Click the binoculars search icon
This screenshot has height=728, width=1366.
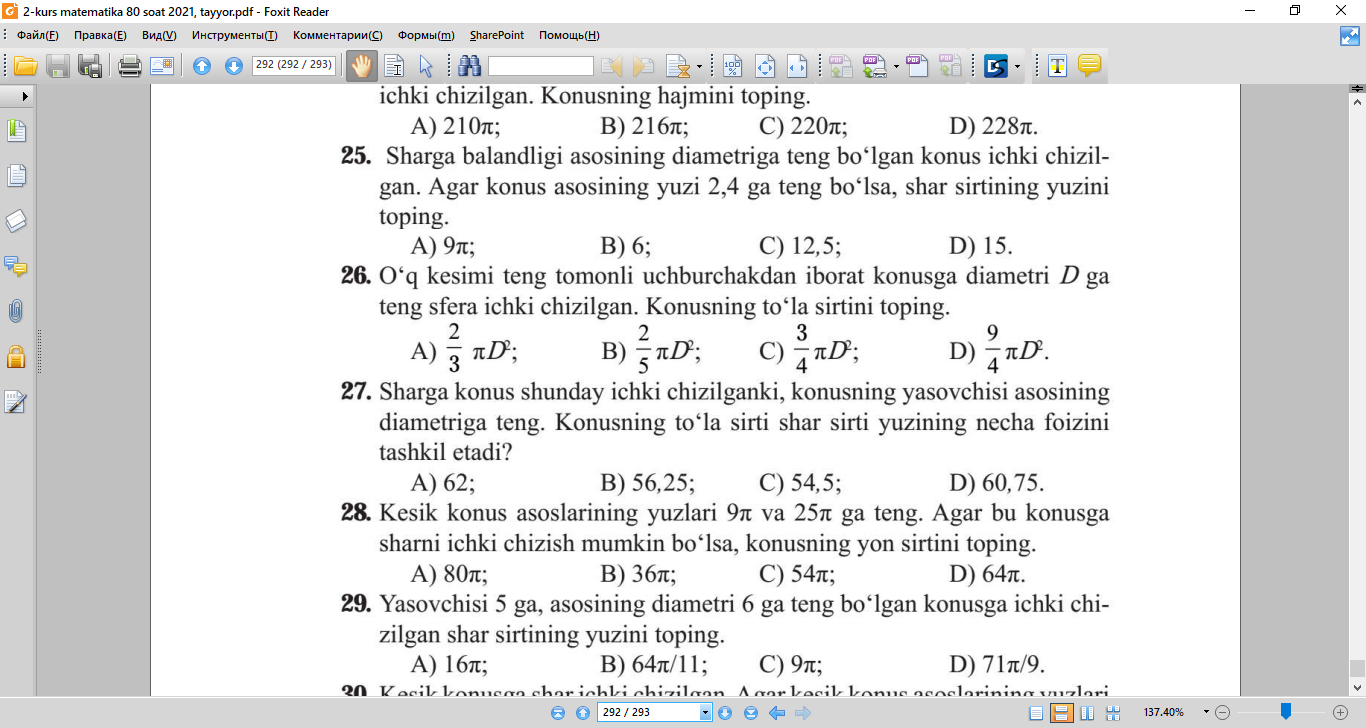click(470, 67)
